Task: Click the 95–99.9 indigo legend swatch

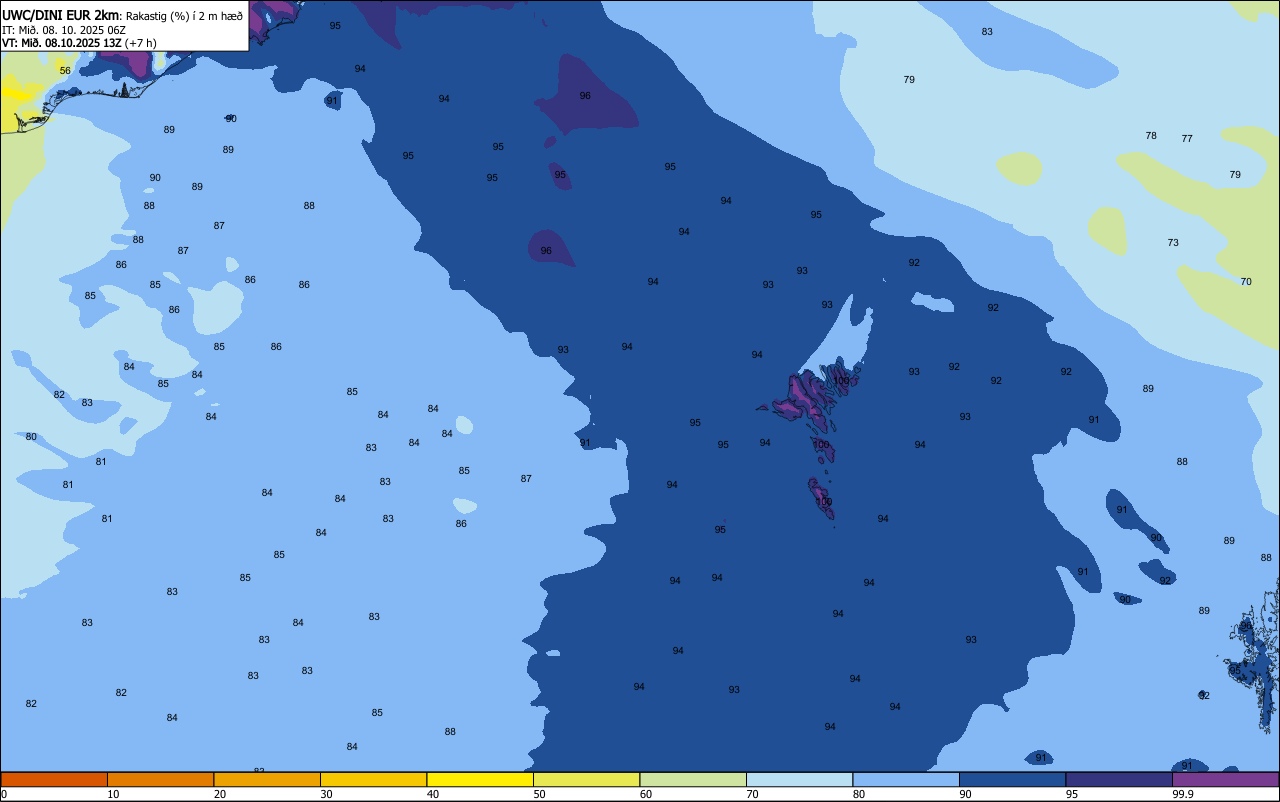Action: pyautogui.click(x=1119, y=779)
